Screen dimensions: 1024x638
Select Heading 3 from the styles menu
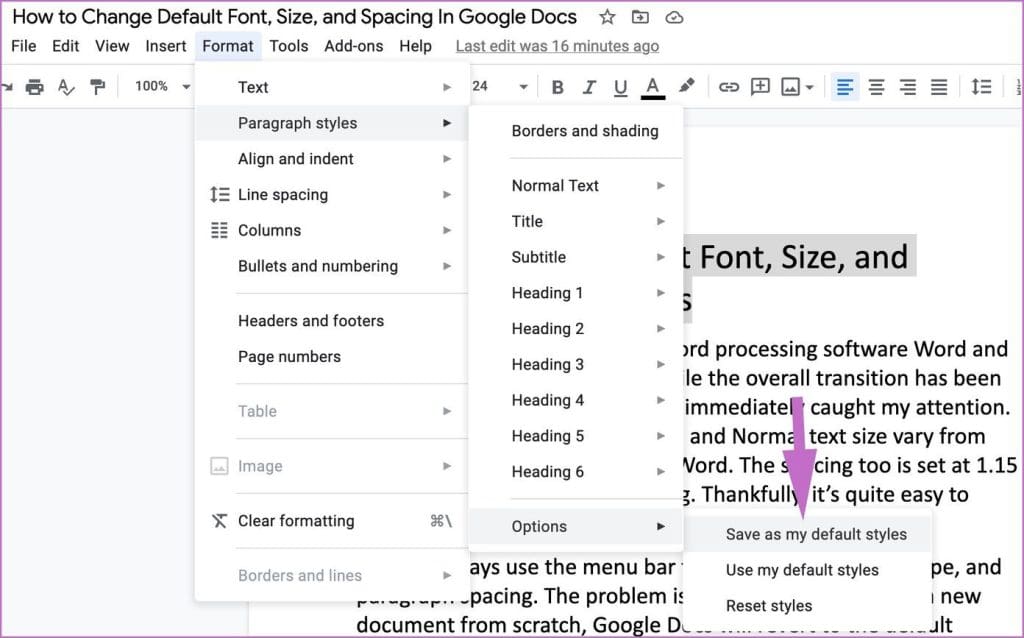[x=548, y=364]
